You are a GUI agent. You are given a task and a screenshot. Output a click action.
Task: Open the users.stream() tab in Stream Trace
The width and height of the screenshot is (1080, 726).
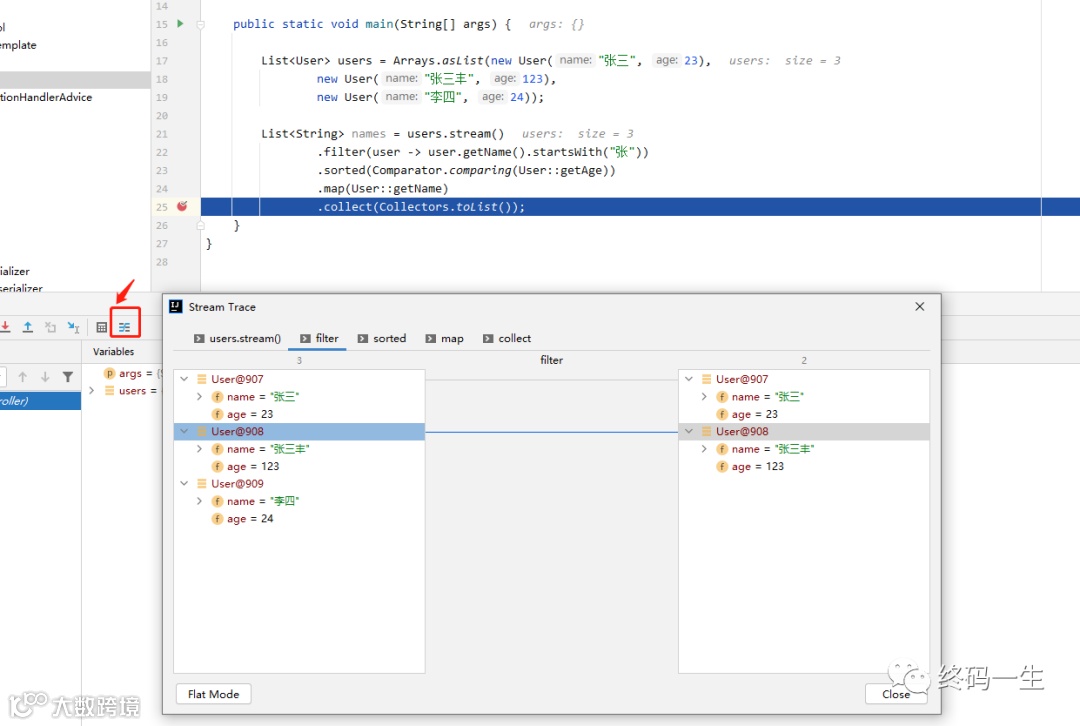tap(238, 338)
